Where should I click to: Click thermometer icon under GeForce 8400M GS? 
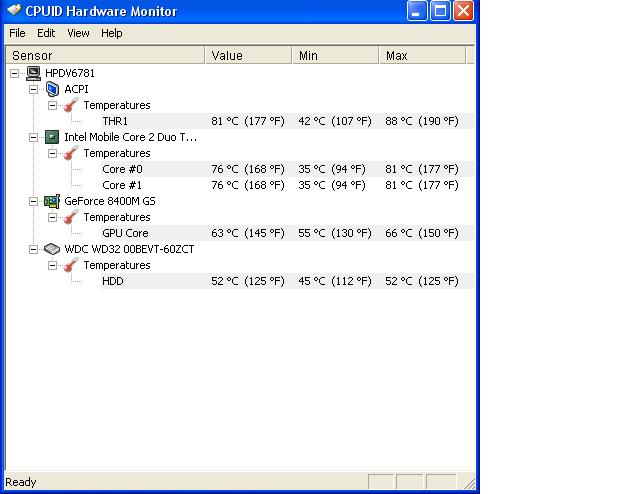tap(71, 217)
